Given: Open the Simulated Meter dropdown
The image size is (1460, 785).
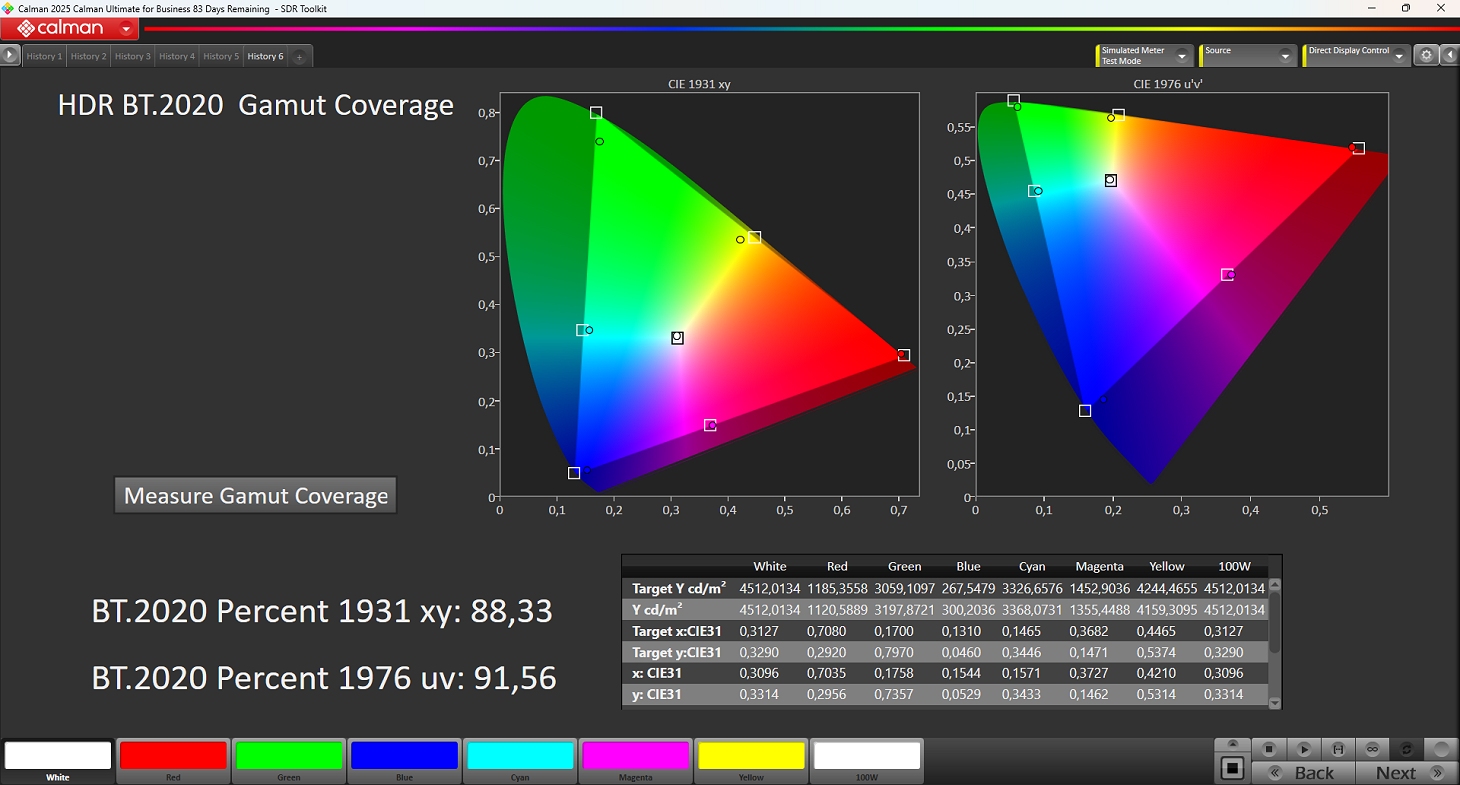Looking at the screenshot, I should pos(1182,56).
